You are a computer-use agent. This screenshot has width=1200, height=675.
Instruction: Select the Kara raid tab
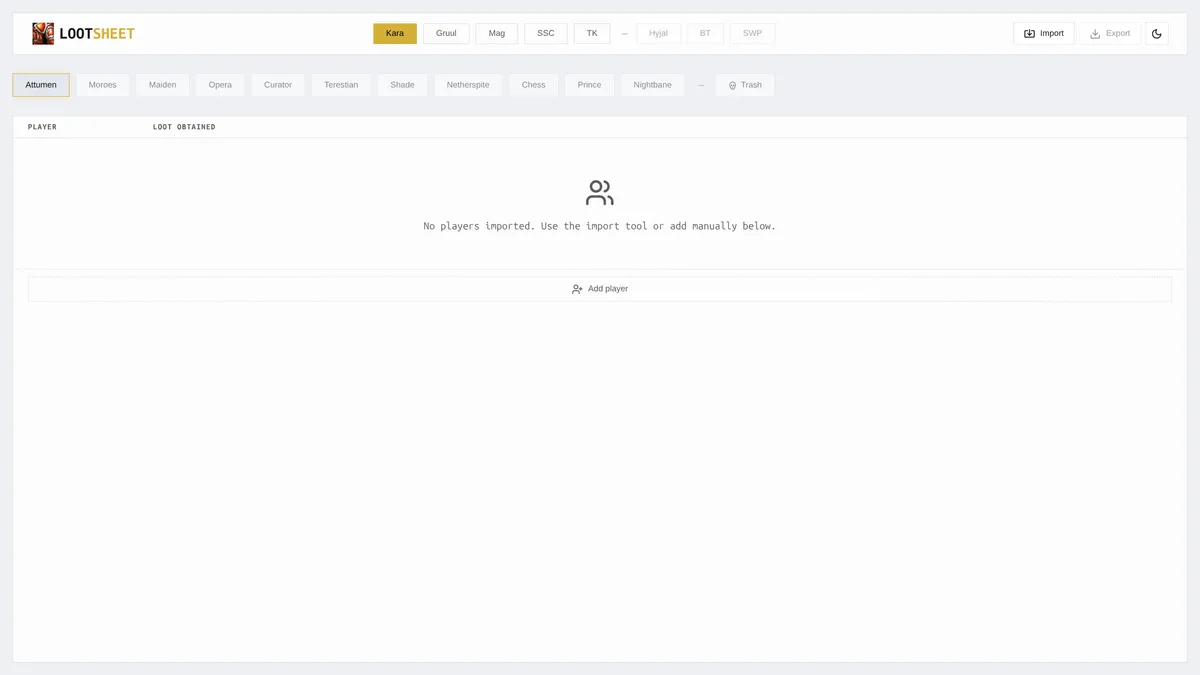395,34
